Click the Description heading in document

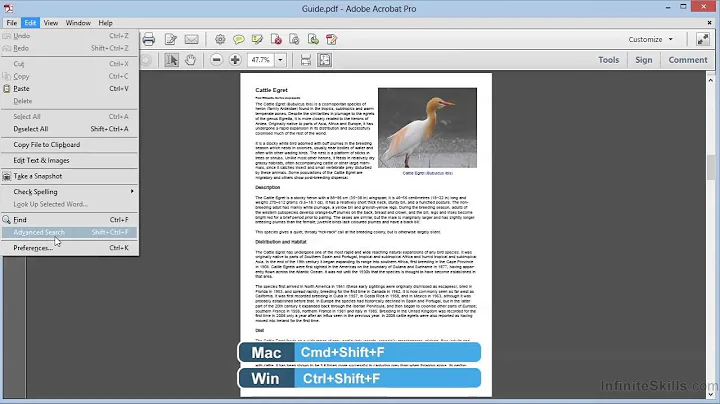268,187
